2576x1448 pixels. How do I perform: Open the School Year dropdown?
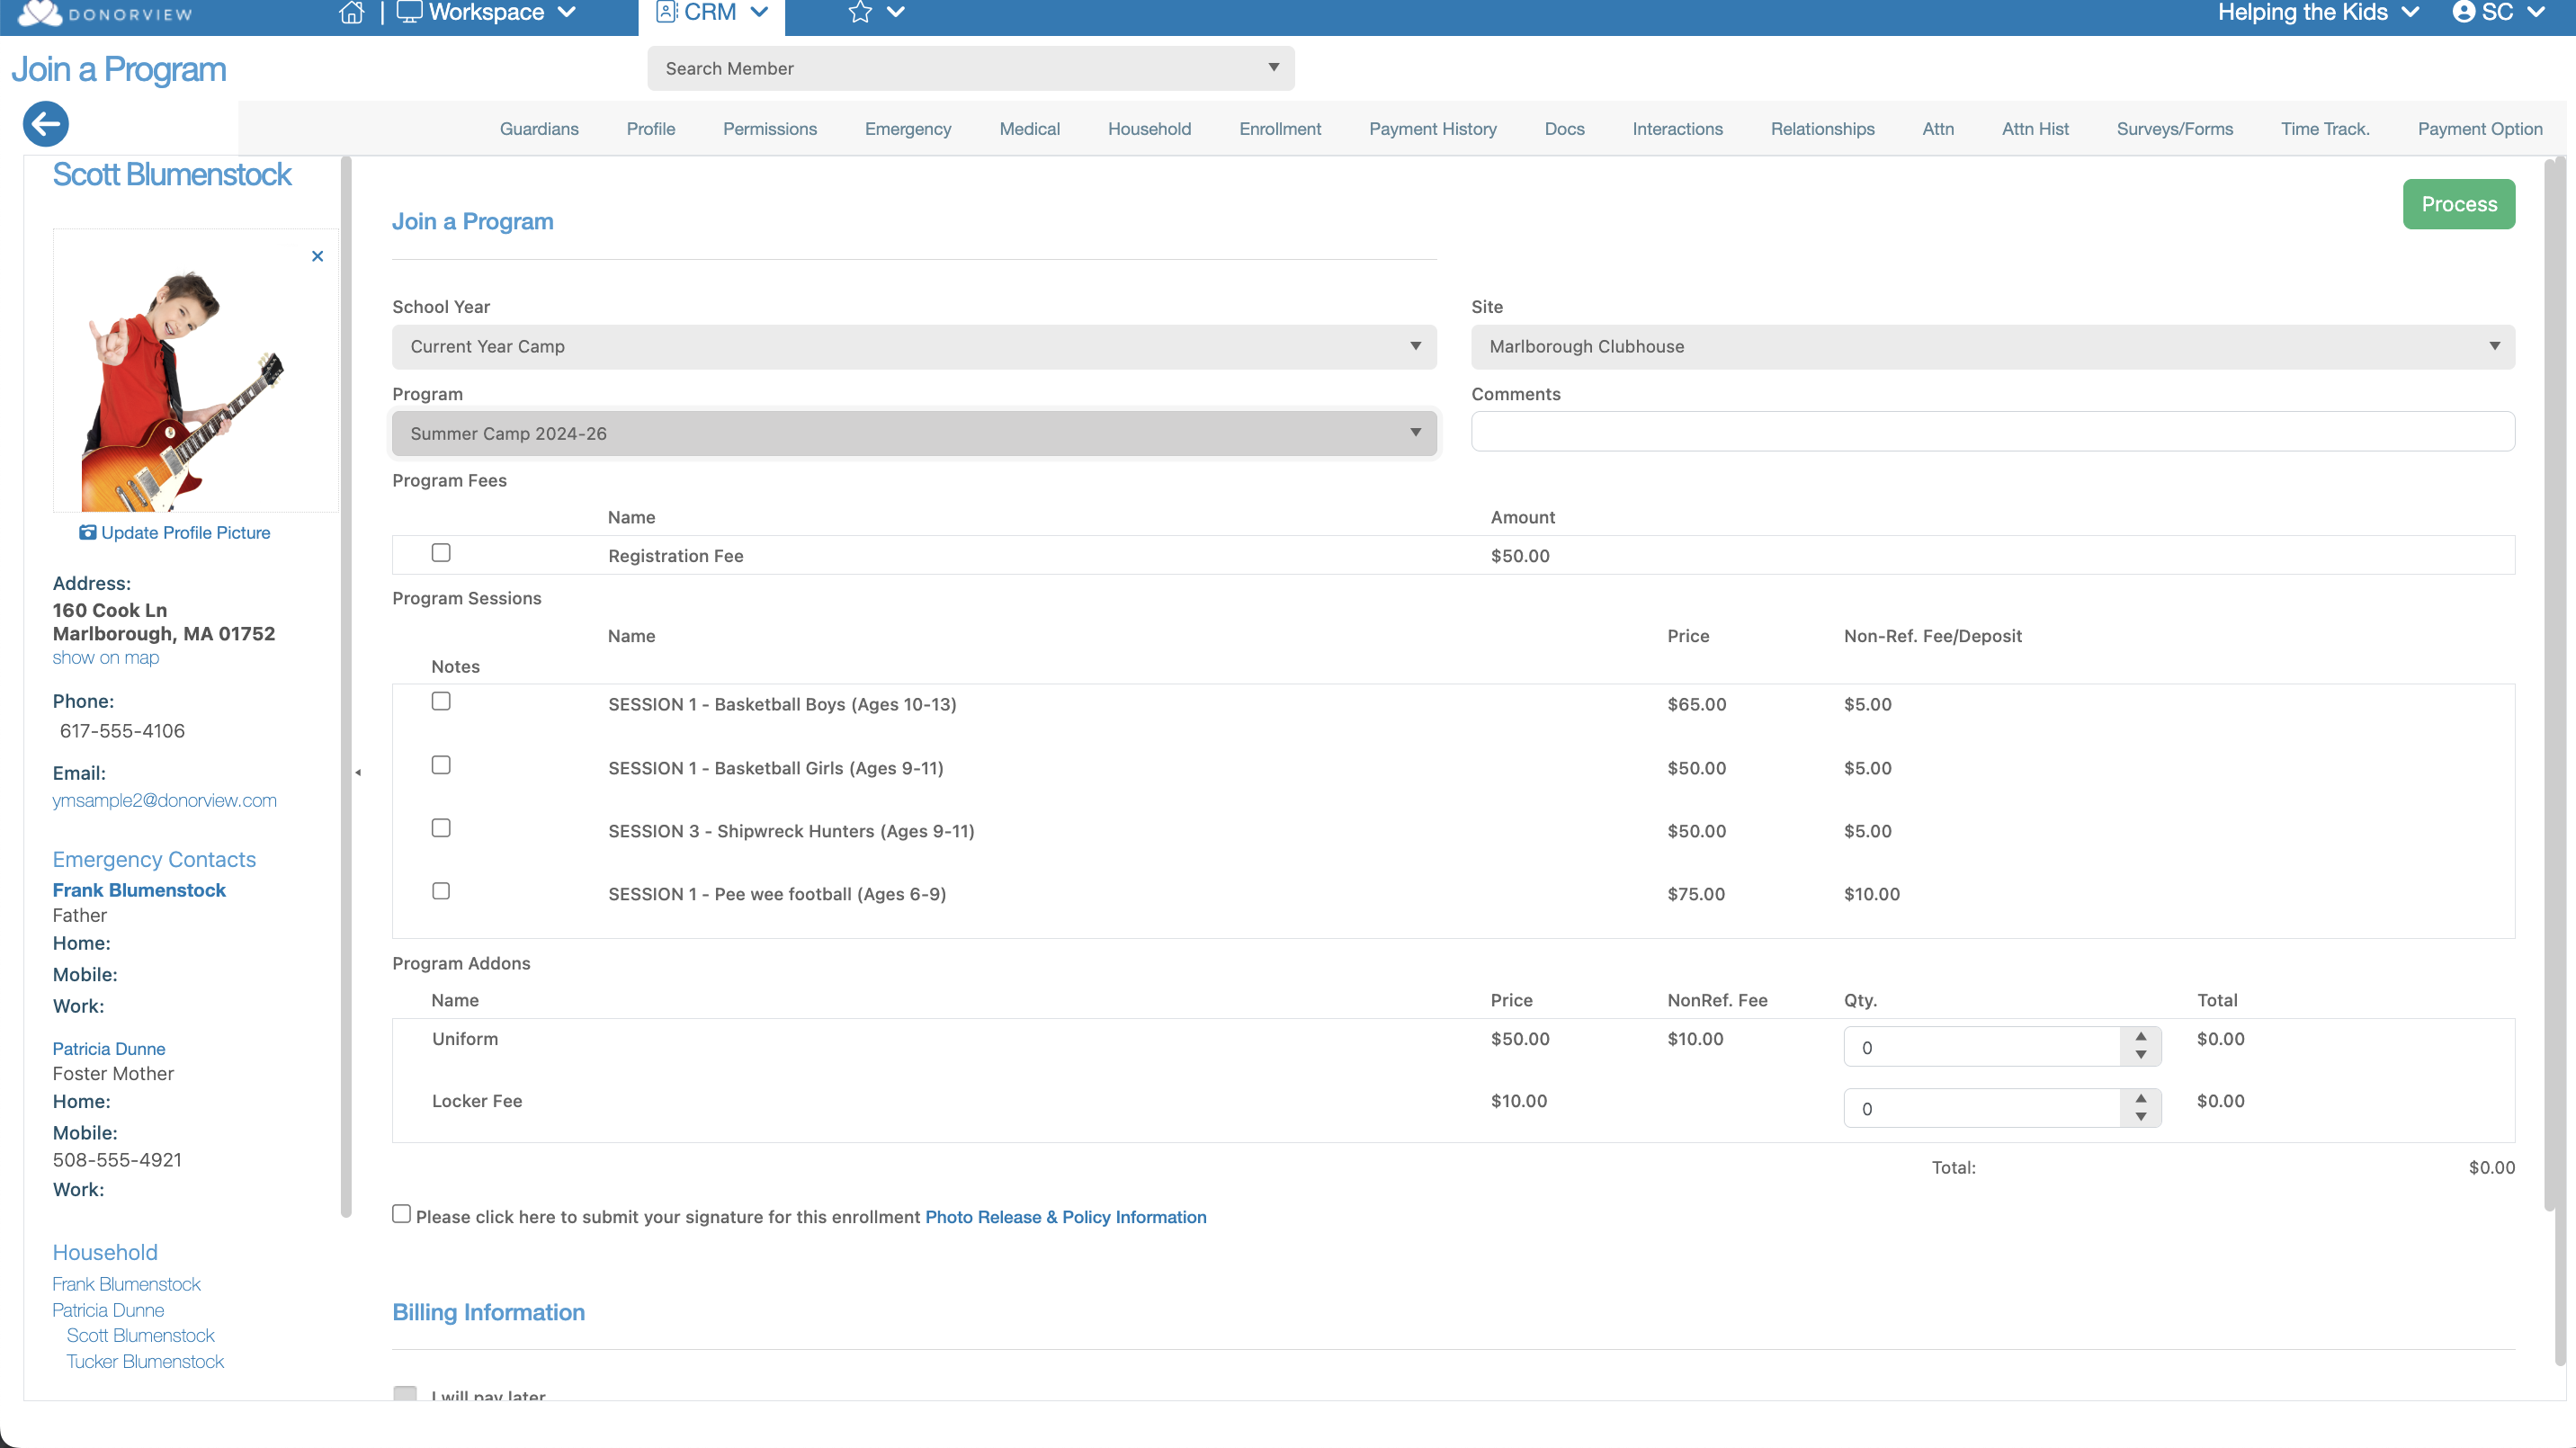[x=914, y=346]
